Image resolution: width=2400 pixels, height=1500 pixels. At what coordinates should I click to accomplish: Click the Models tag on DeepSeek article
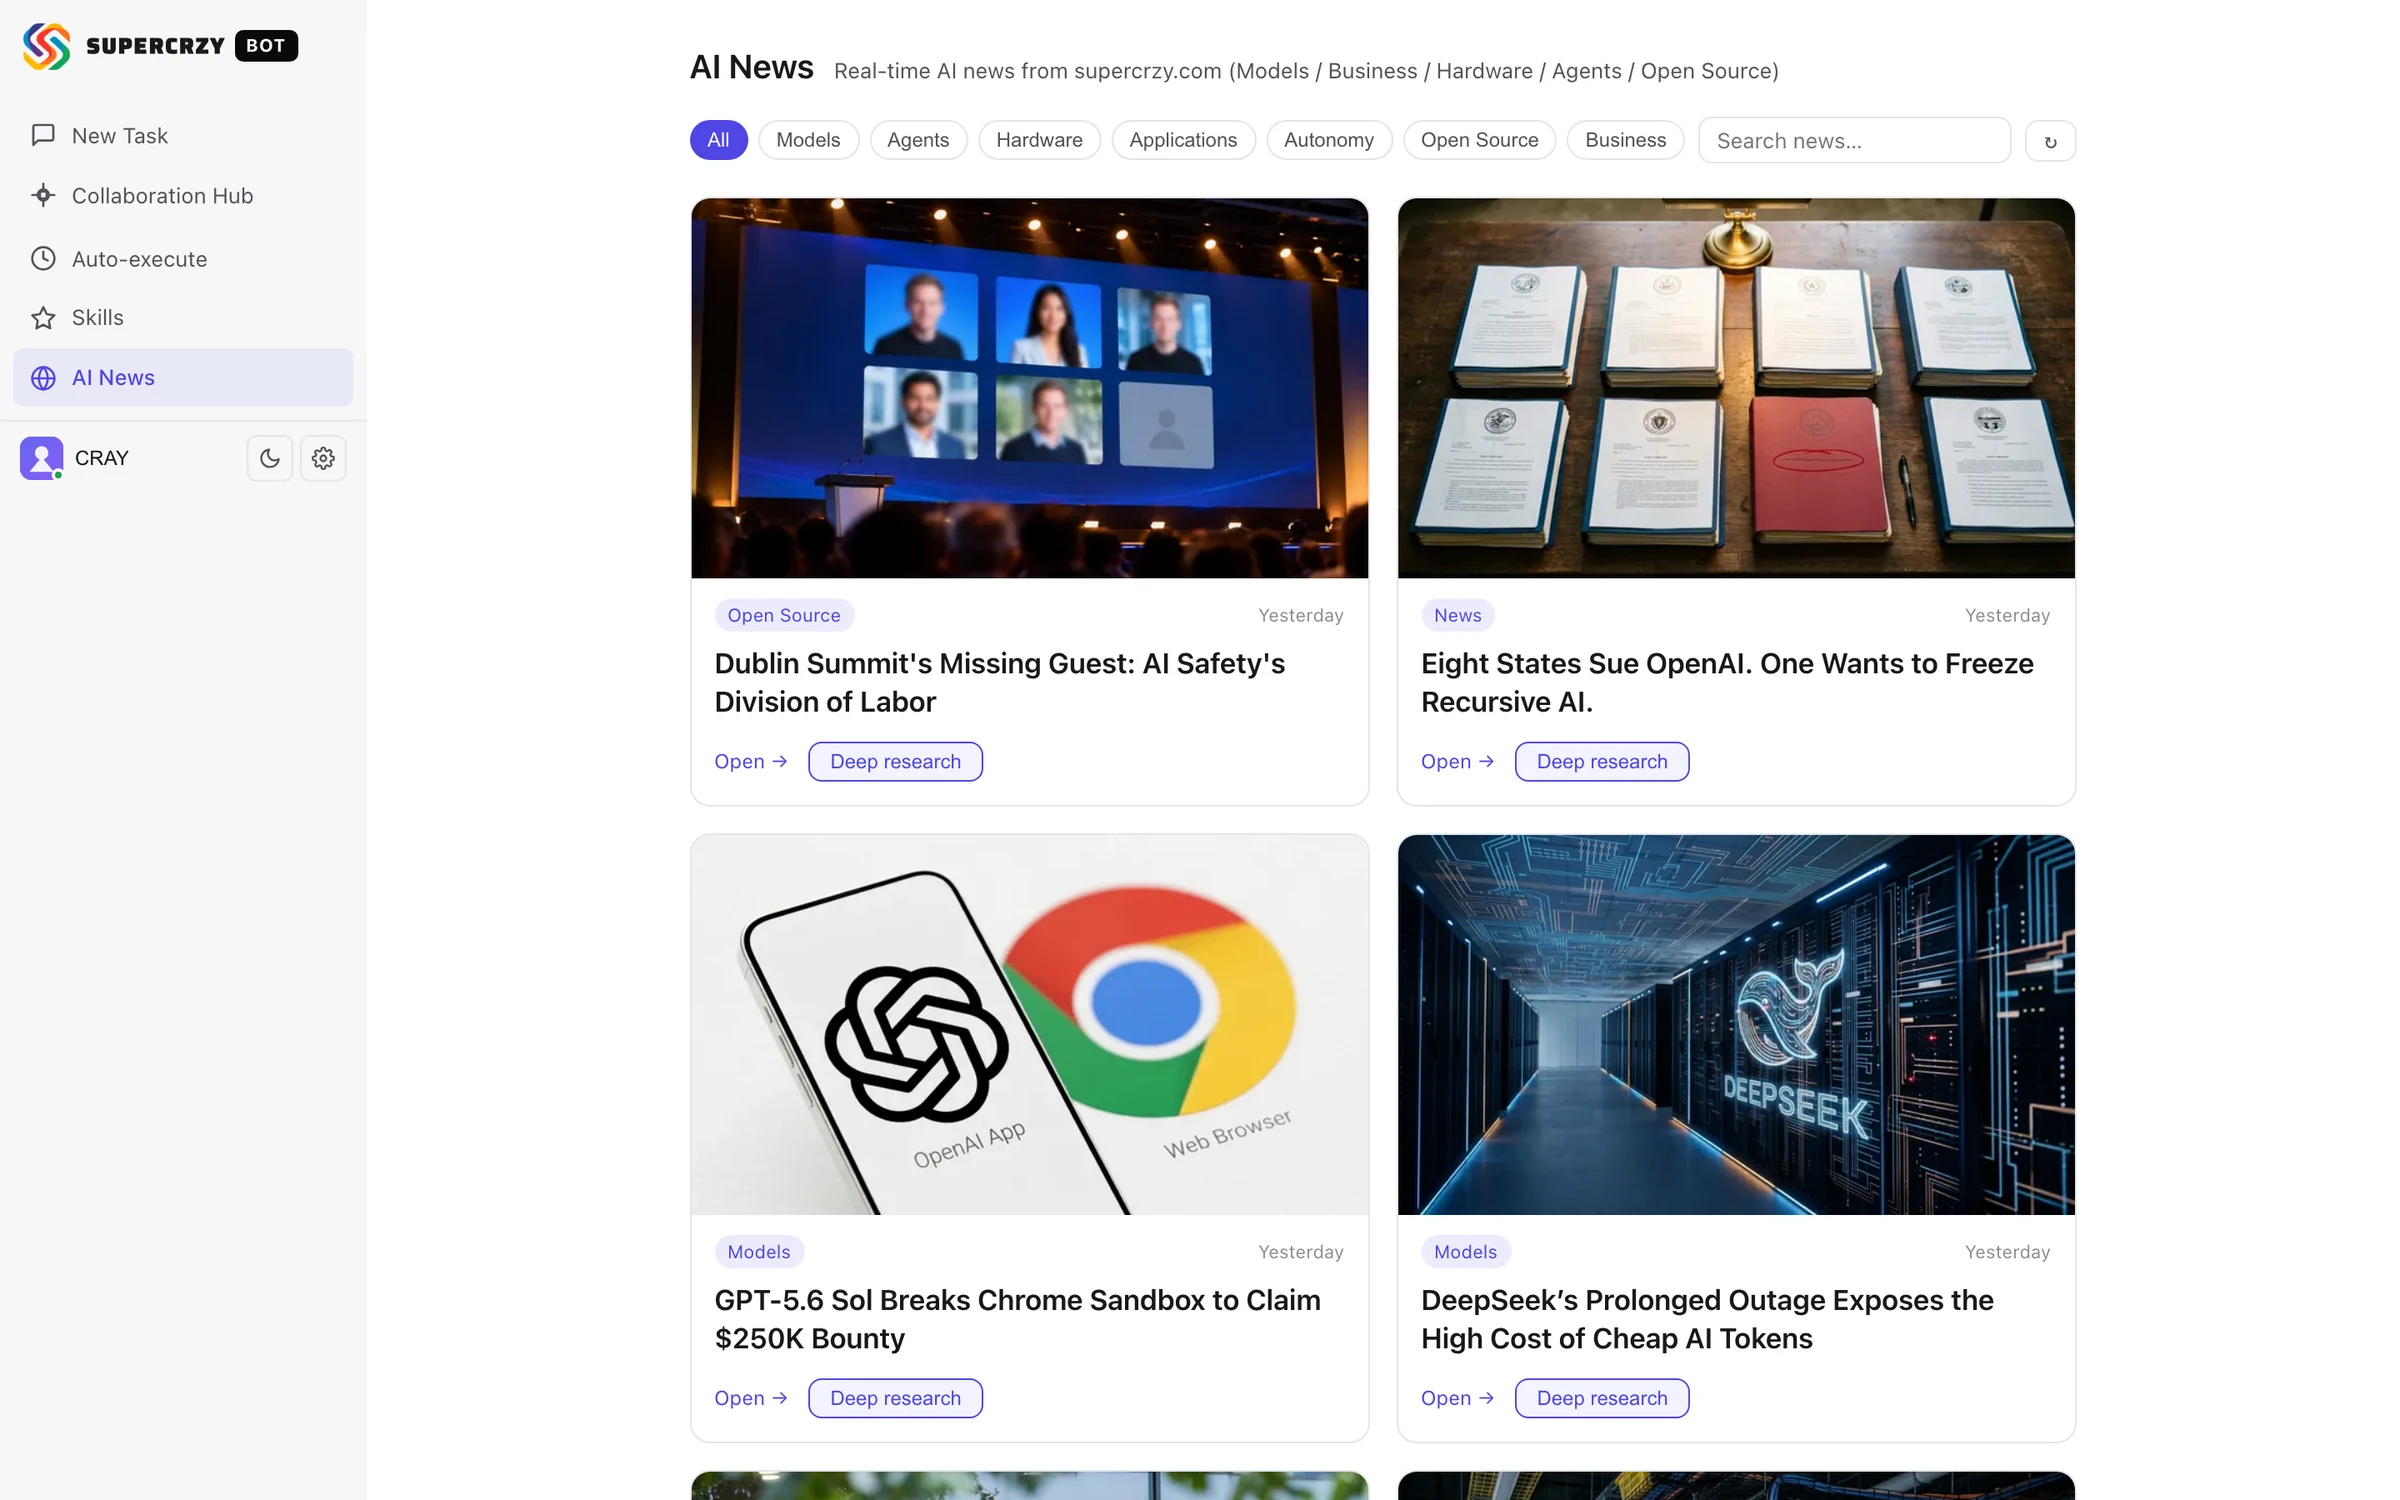[x=1465, y=1252]
